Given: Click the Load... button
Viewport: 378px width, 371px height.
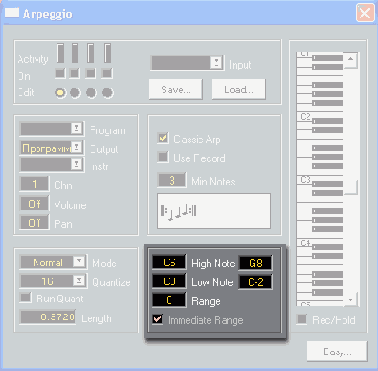Looking at the screenshot, I should (x=239, y=89).
